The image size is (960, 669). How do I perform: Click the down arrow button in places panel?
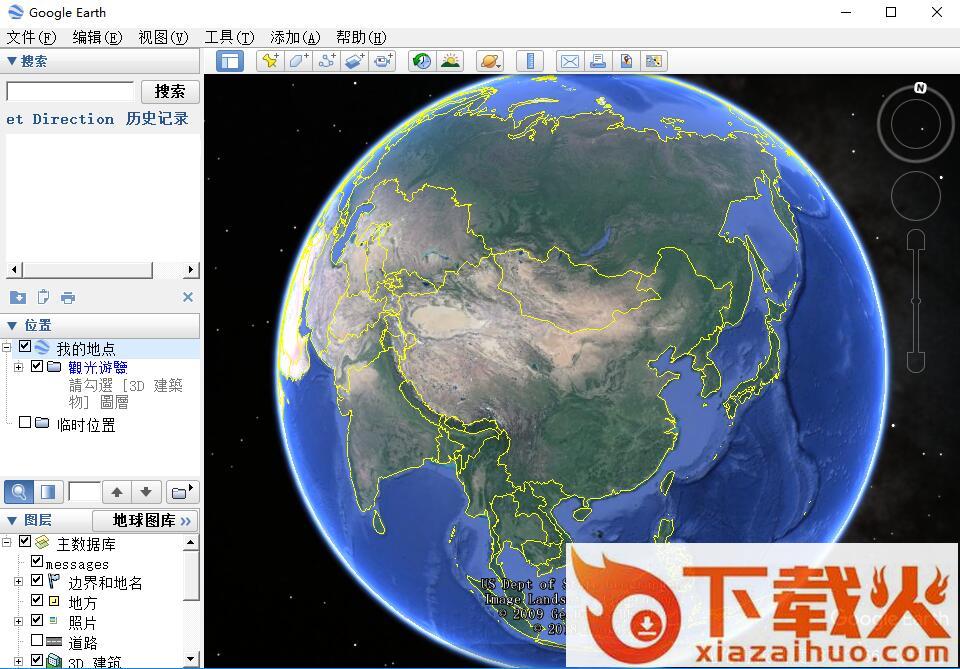point(146,491)
